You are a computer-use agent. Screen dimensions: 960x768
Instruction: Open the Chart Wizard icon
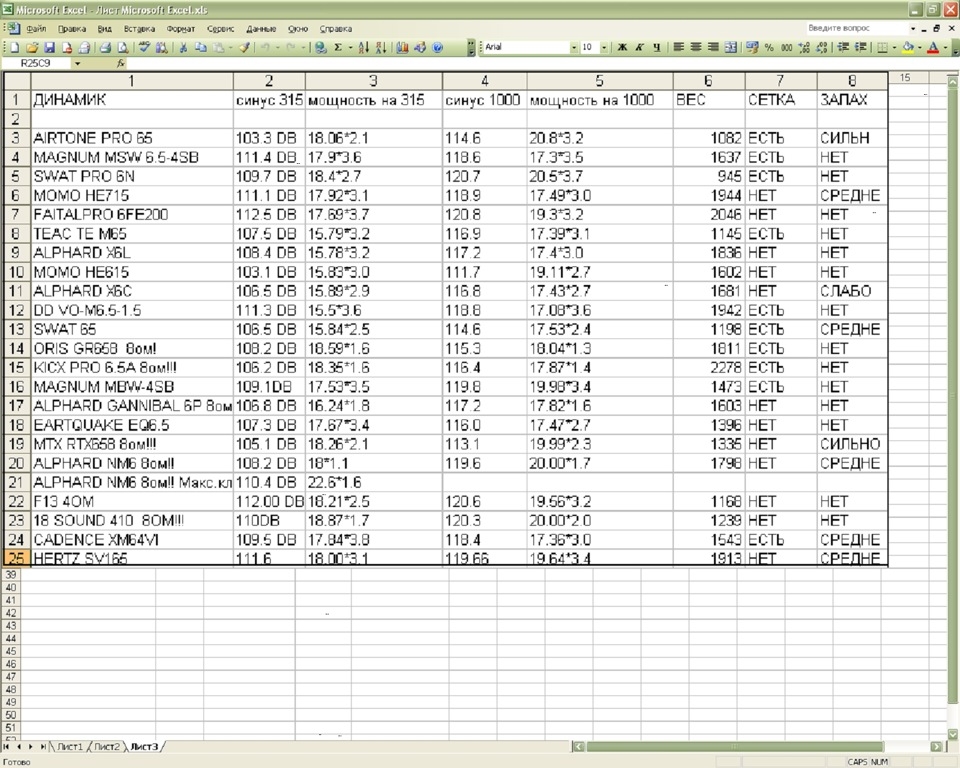point(402,47)
